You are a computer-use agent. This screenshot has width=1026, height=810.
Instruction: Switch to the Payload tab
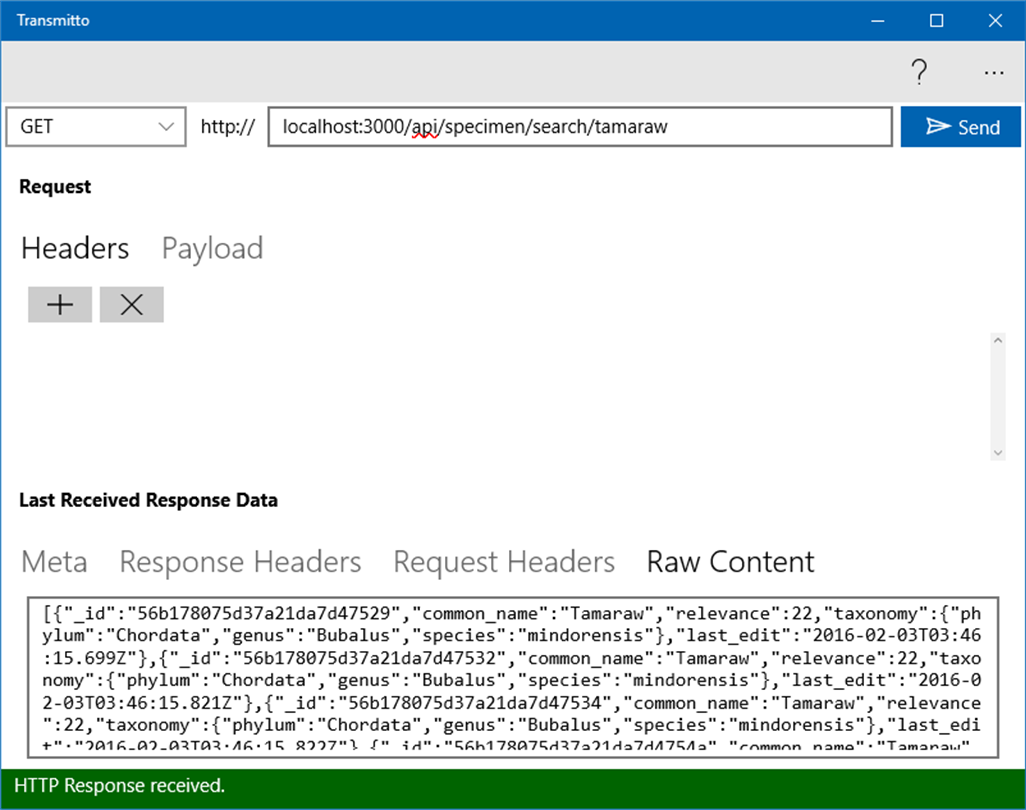(x=212, y=249)
